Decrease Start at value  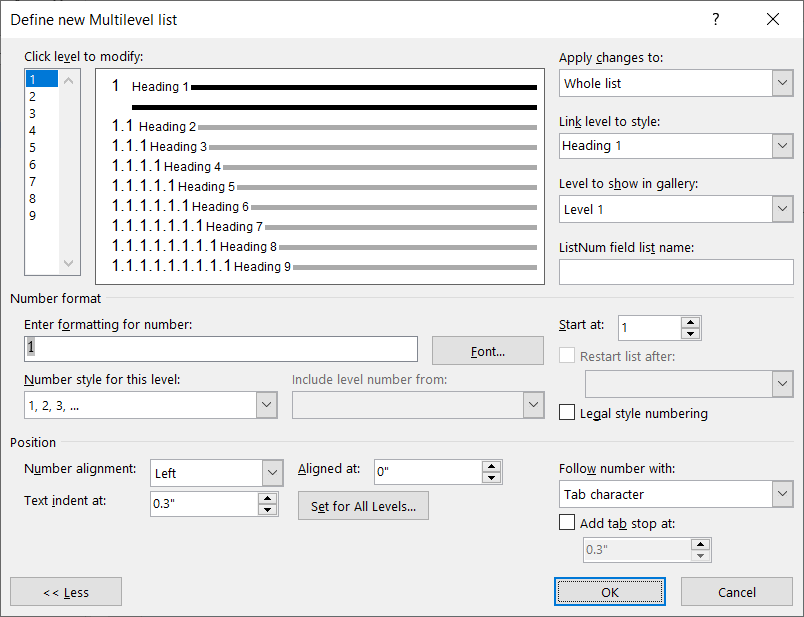pyautogui.click(x=691, y=334)
